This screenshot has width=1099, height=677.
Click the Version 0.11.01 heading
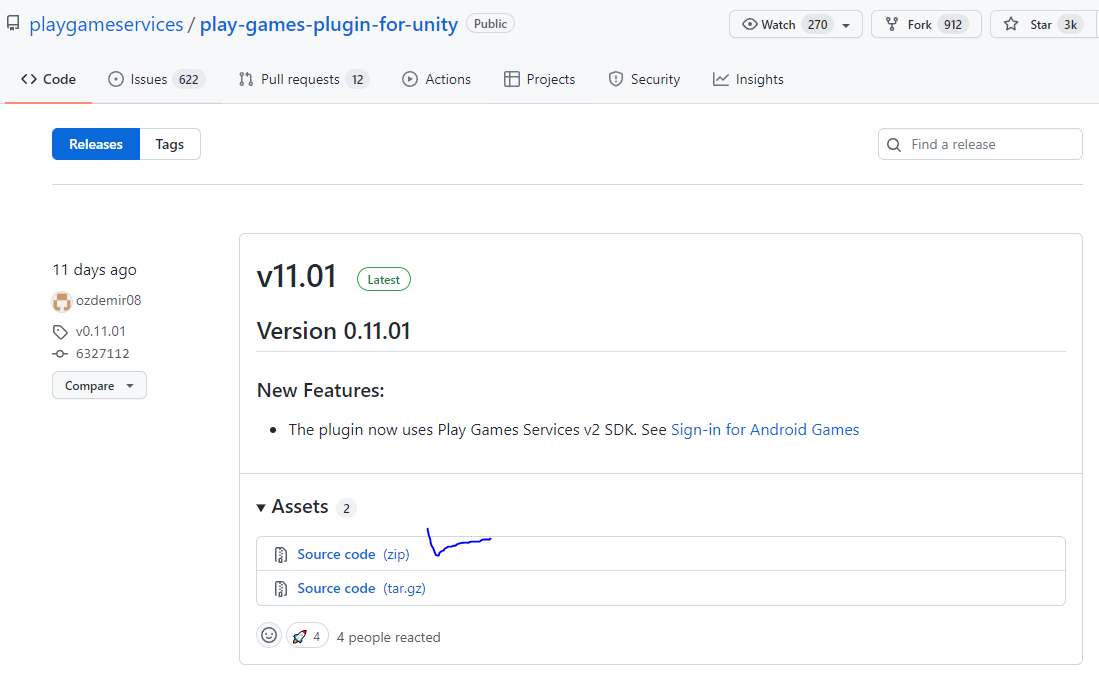(x=334, y=331)
